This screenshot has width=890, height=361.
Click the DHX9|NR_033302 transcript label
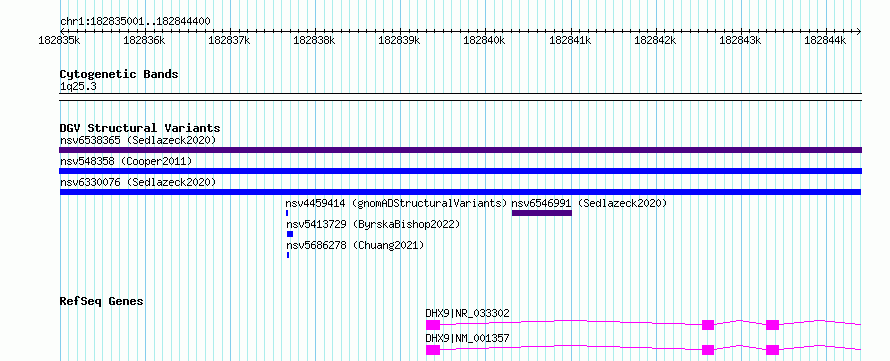(468, 313)
